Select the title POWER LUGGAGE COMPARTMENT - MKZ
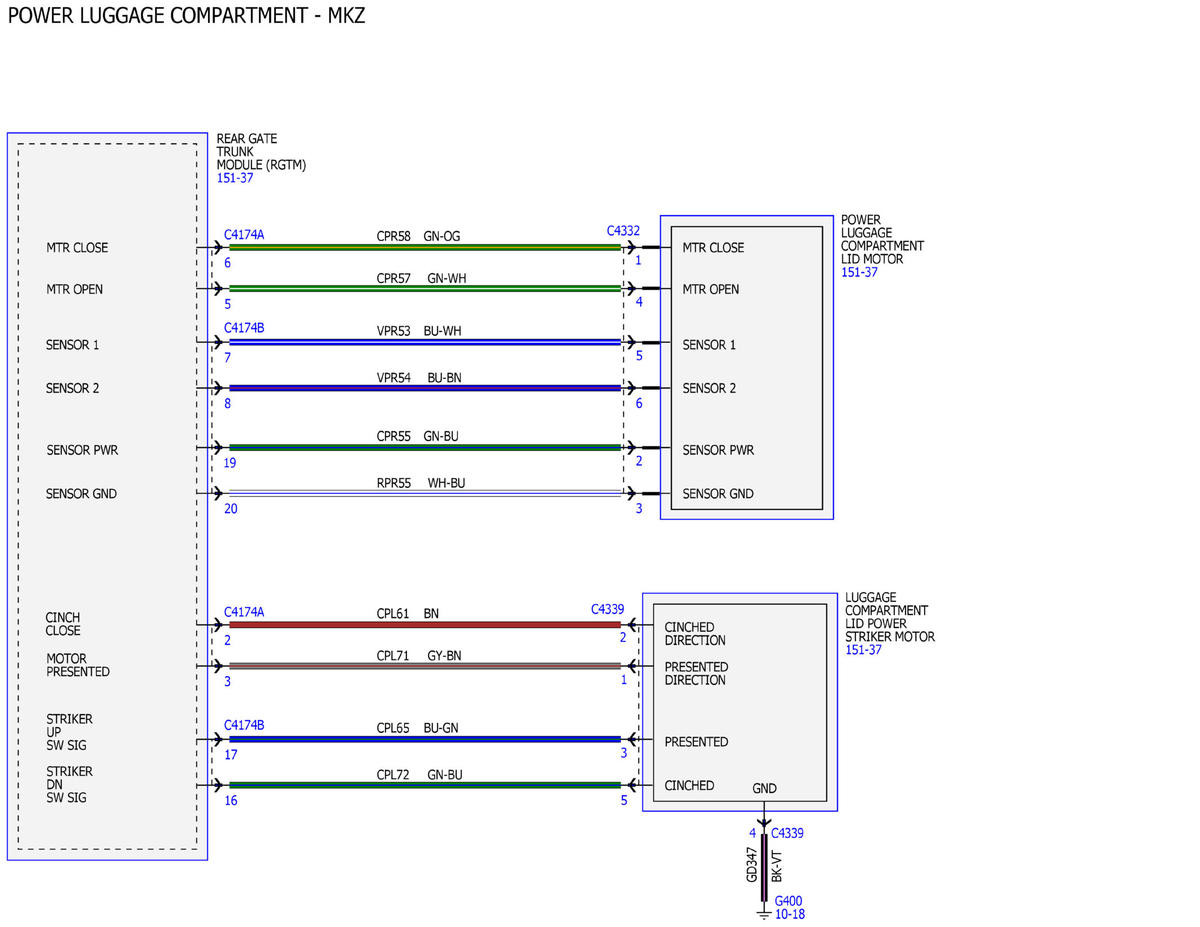This screenshot has width=1200, height=927. tap(186, 16)
